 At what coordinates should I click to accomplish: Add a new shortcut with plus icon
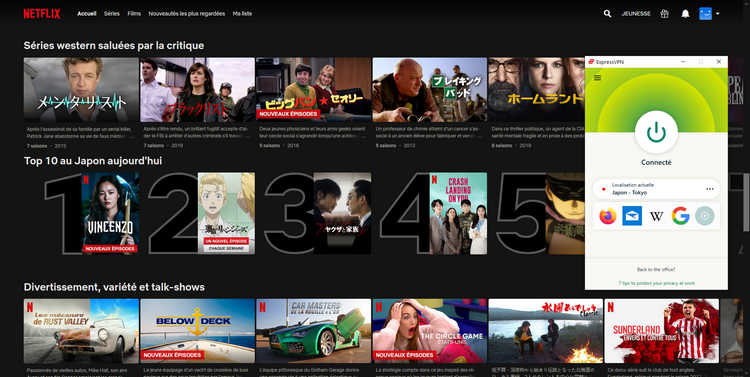705,216
